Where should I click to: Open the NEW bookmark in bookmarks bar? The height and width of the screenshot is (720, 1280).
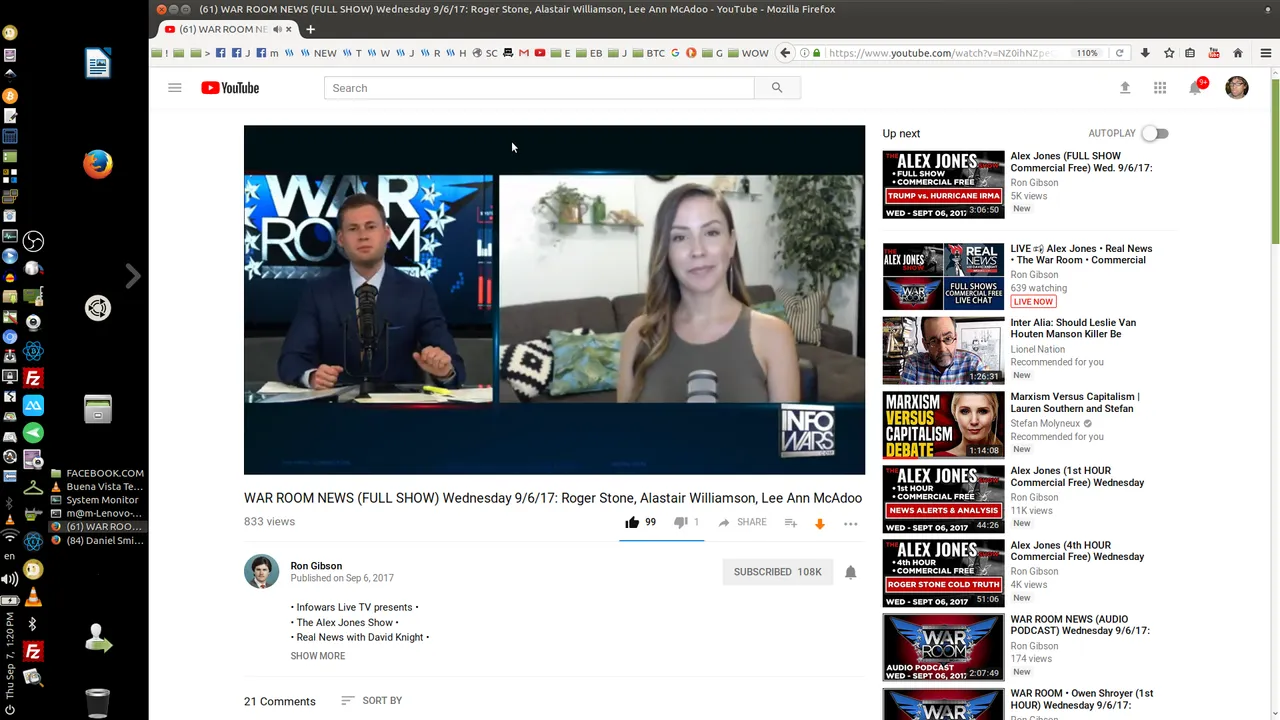click(319, 53)
